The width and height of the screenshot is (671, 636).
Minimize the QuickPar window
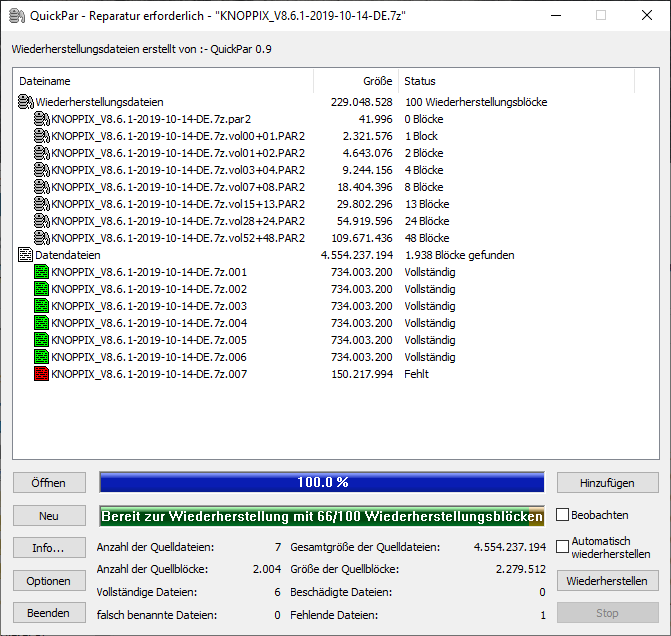pos(556,15)
